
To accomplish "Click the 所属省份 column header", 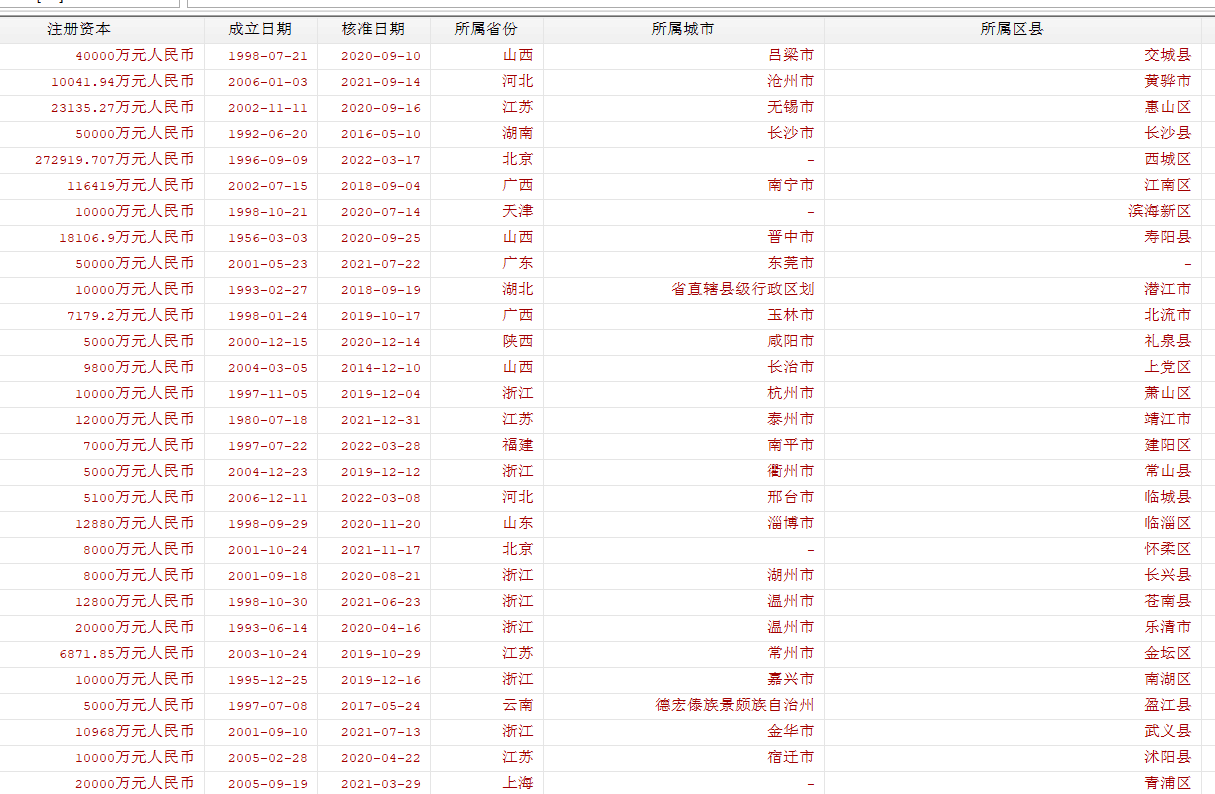I will pyautogui.click(x=488, y=29).
